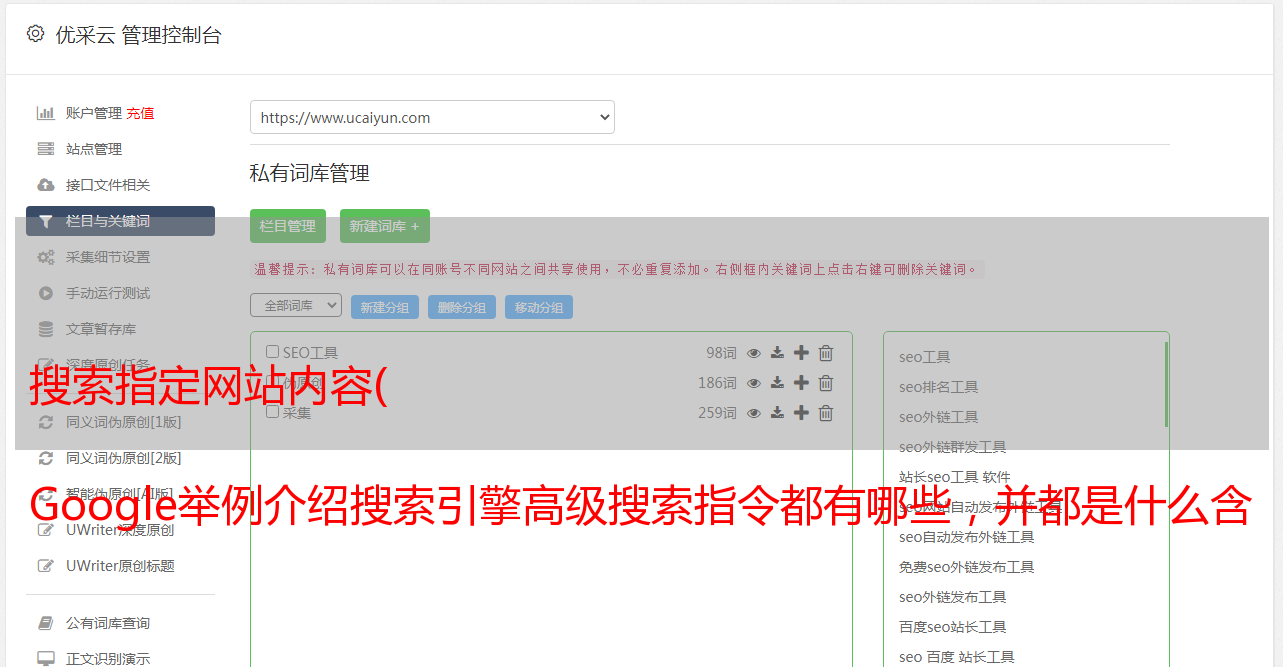Click the gears icon for 采集细节设置
The width and height of the screenshot is (1283, 667).
(45, 257)
